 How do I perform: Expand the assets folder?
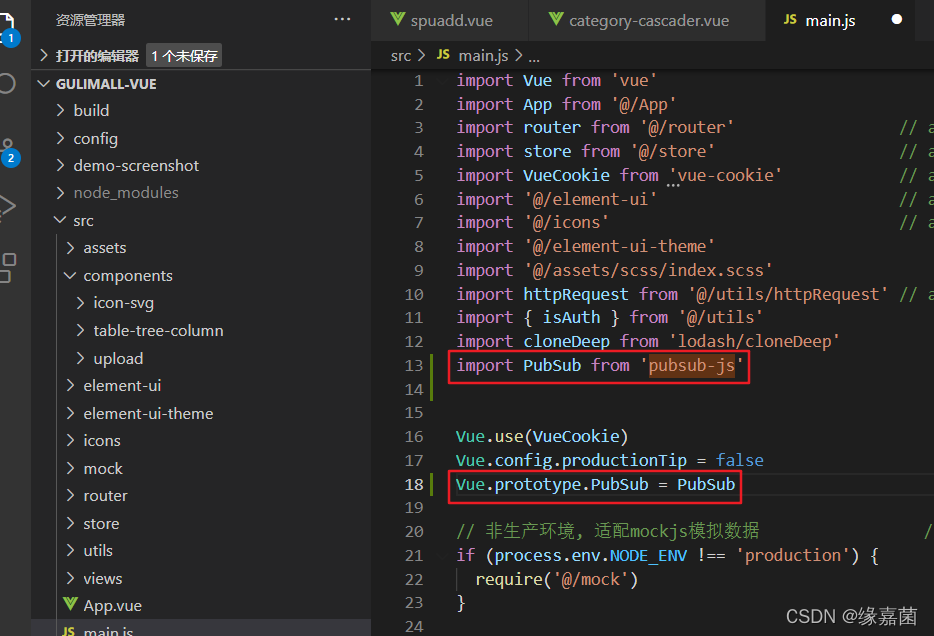pos(70,248)
